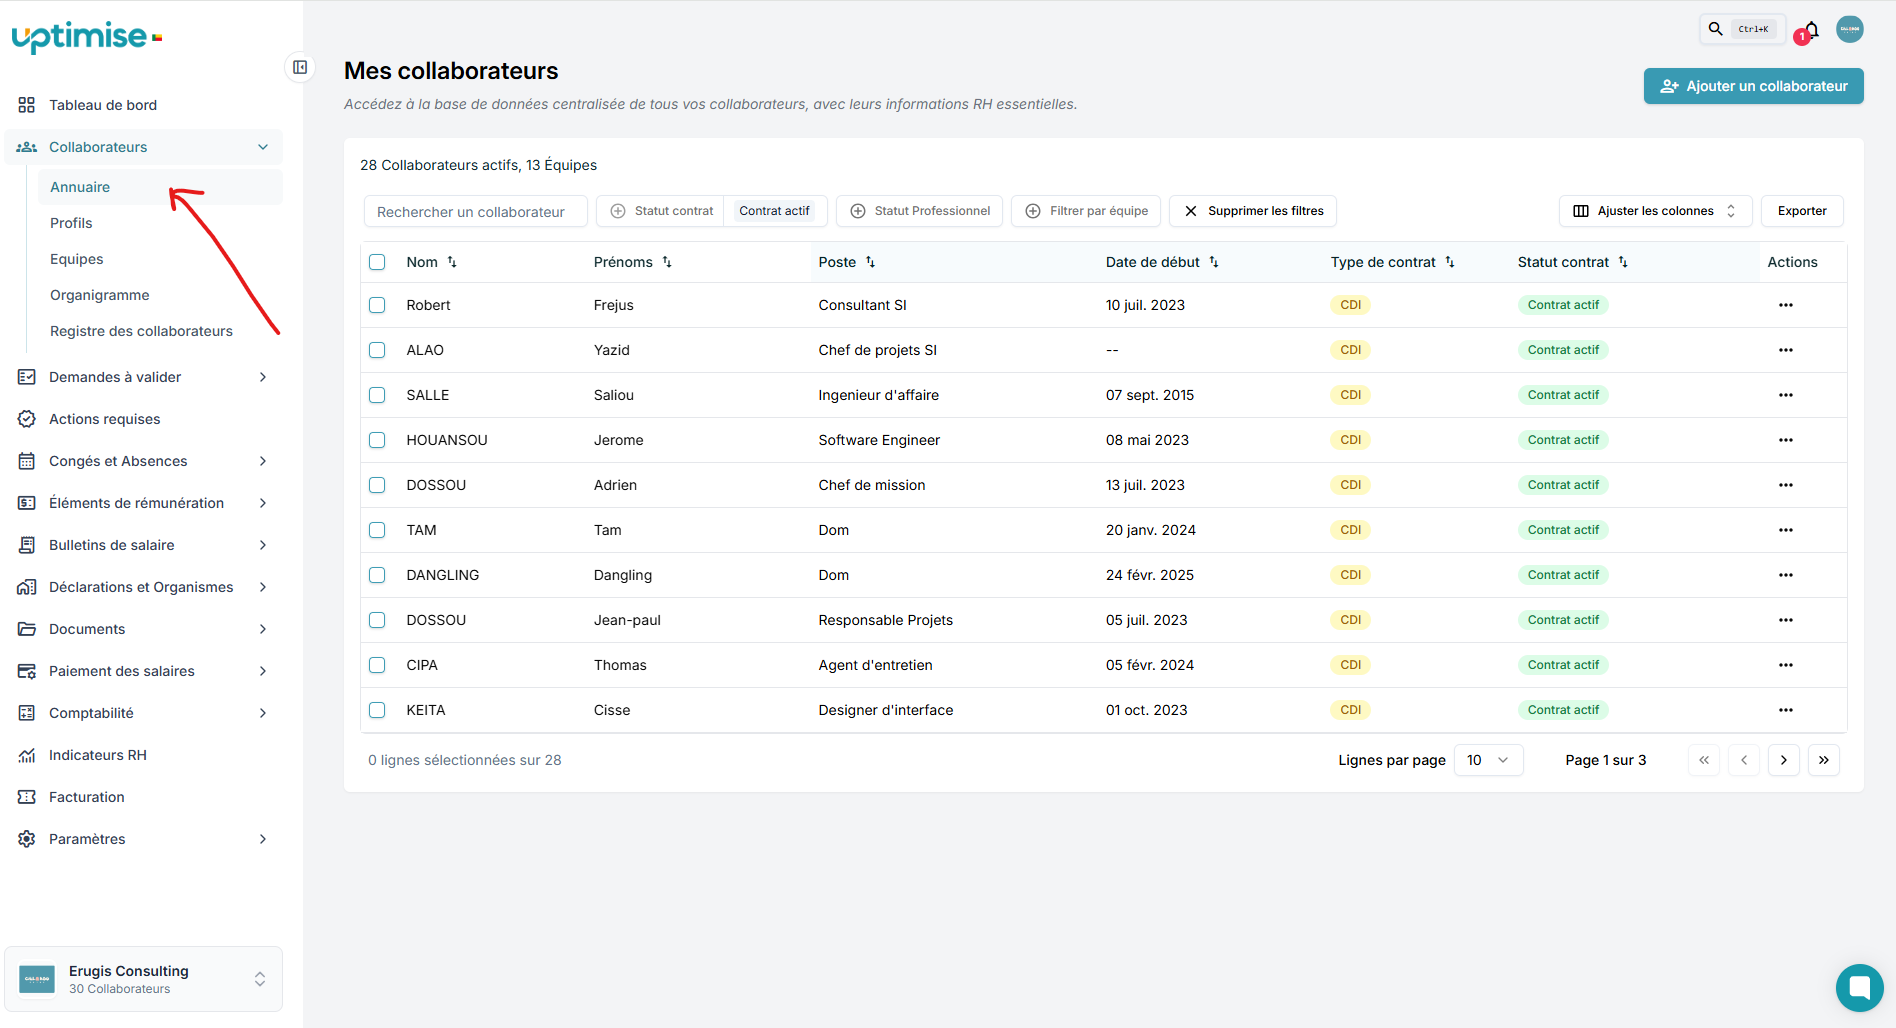The width and height of the screenshot is (1896, 1028).
Task: Tick the checkbox for KEITA Cisse
Action: coord(377,710)
